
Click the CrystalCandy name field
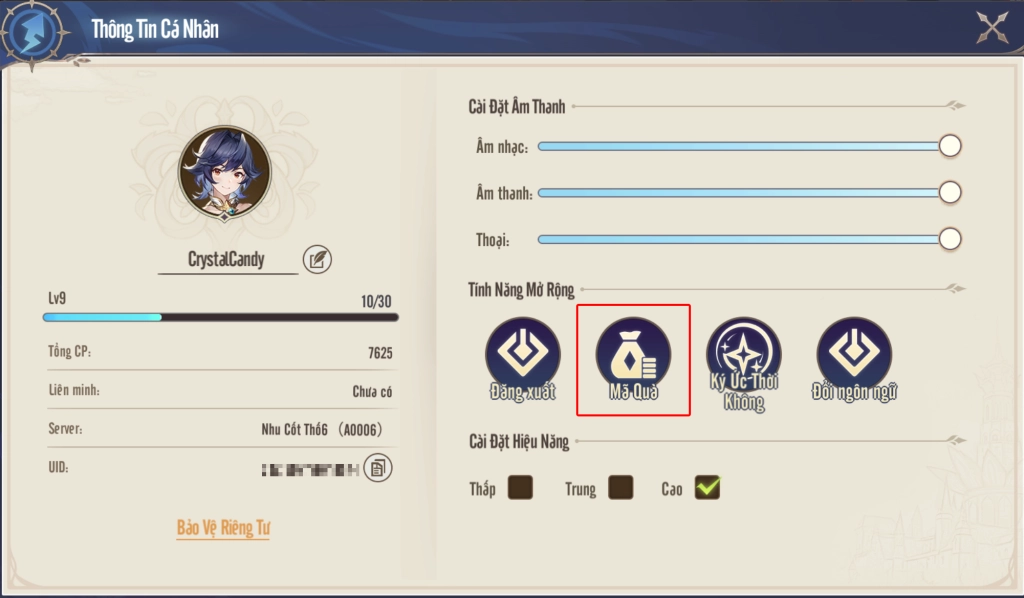pyautogui.click(x=227, y=260)
